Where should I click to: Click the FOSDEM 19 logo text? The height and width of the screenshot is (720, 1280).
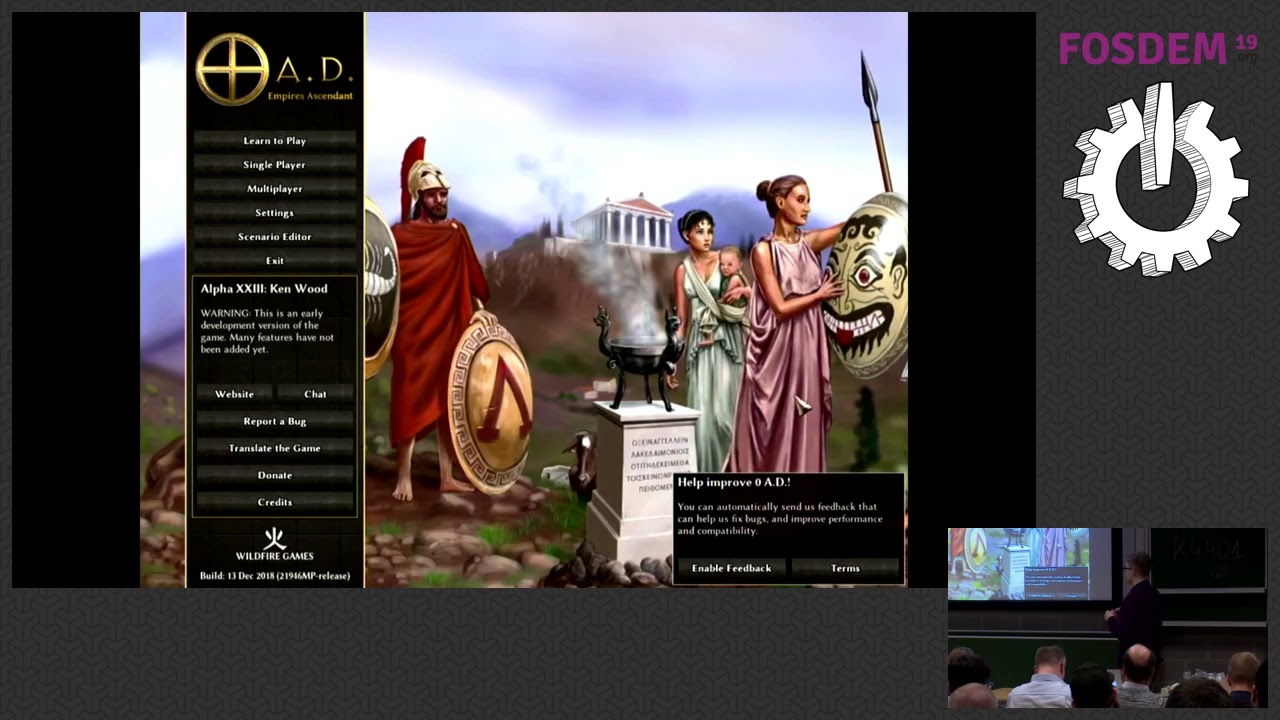(x=1157, y=48)
